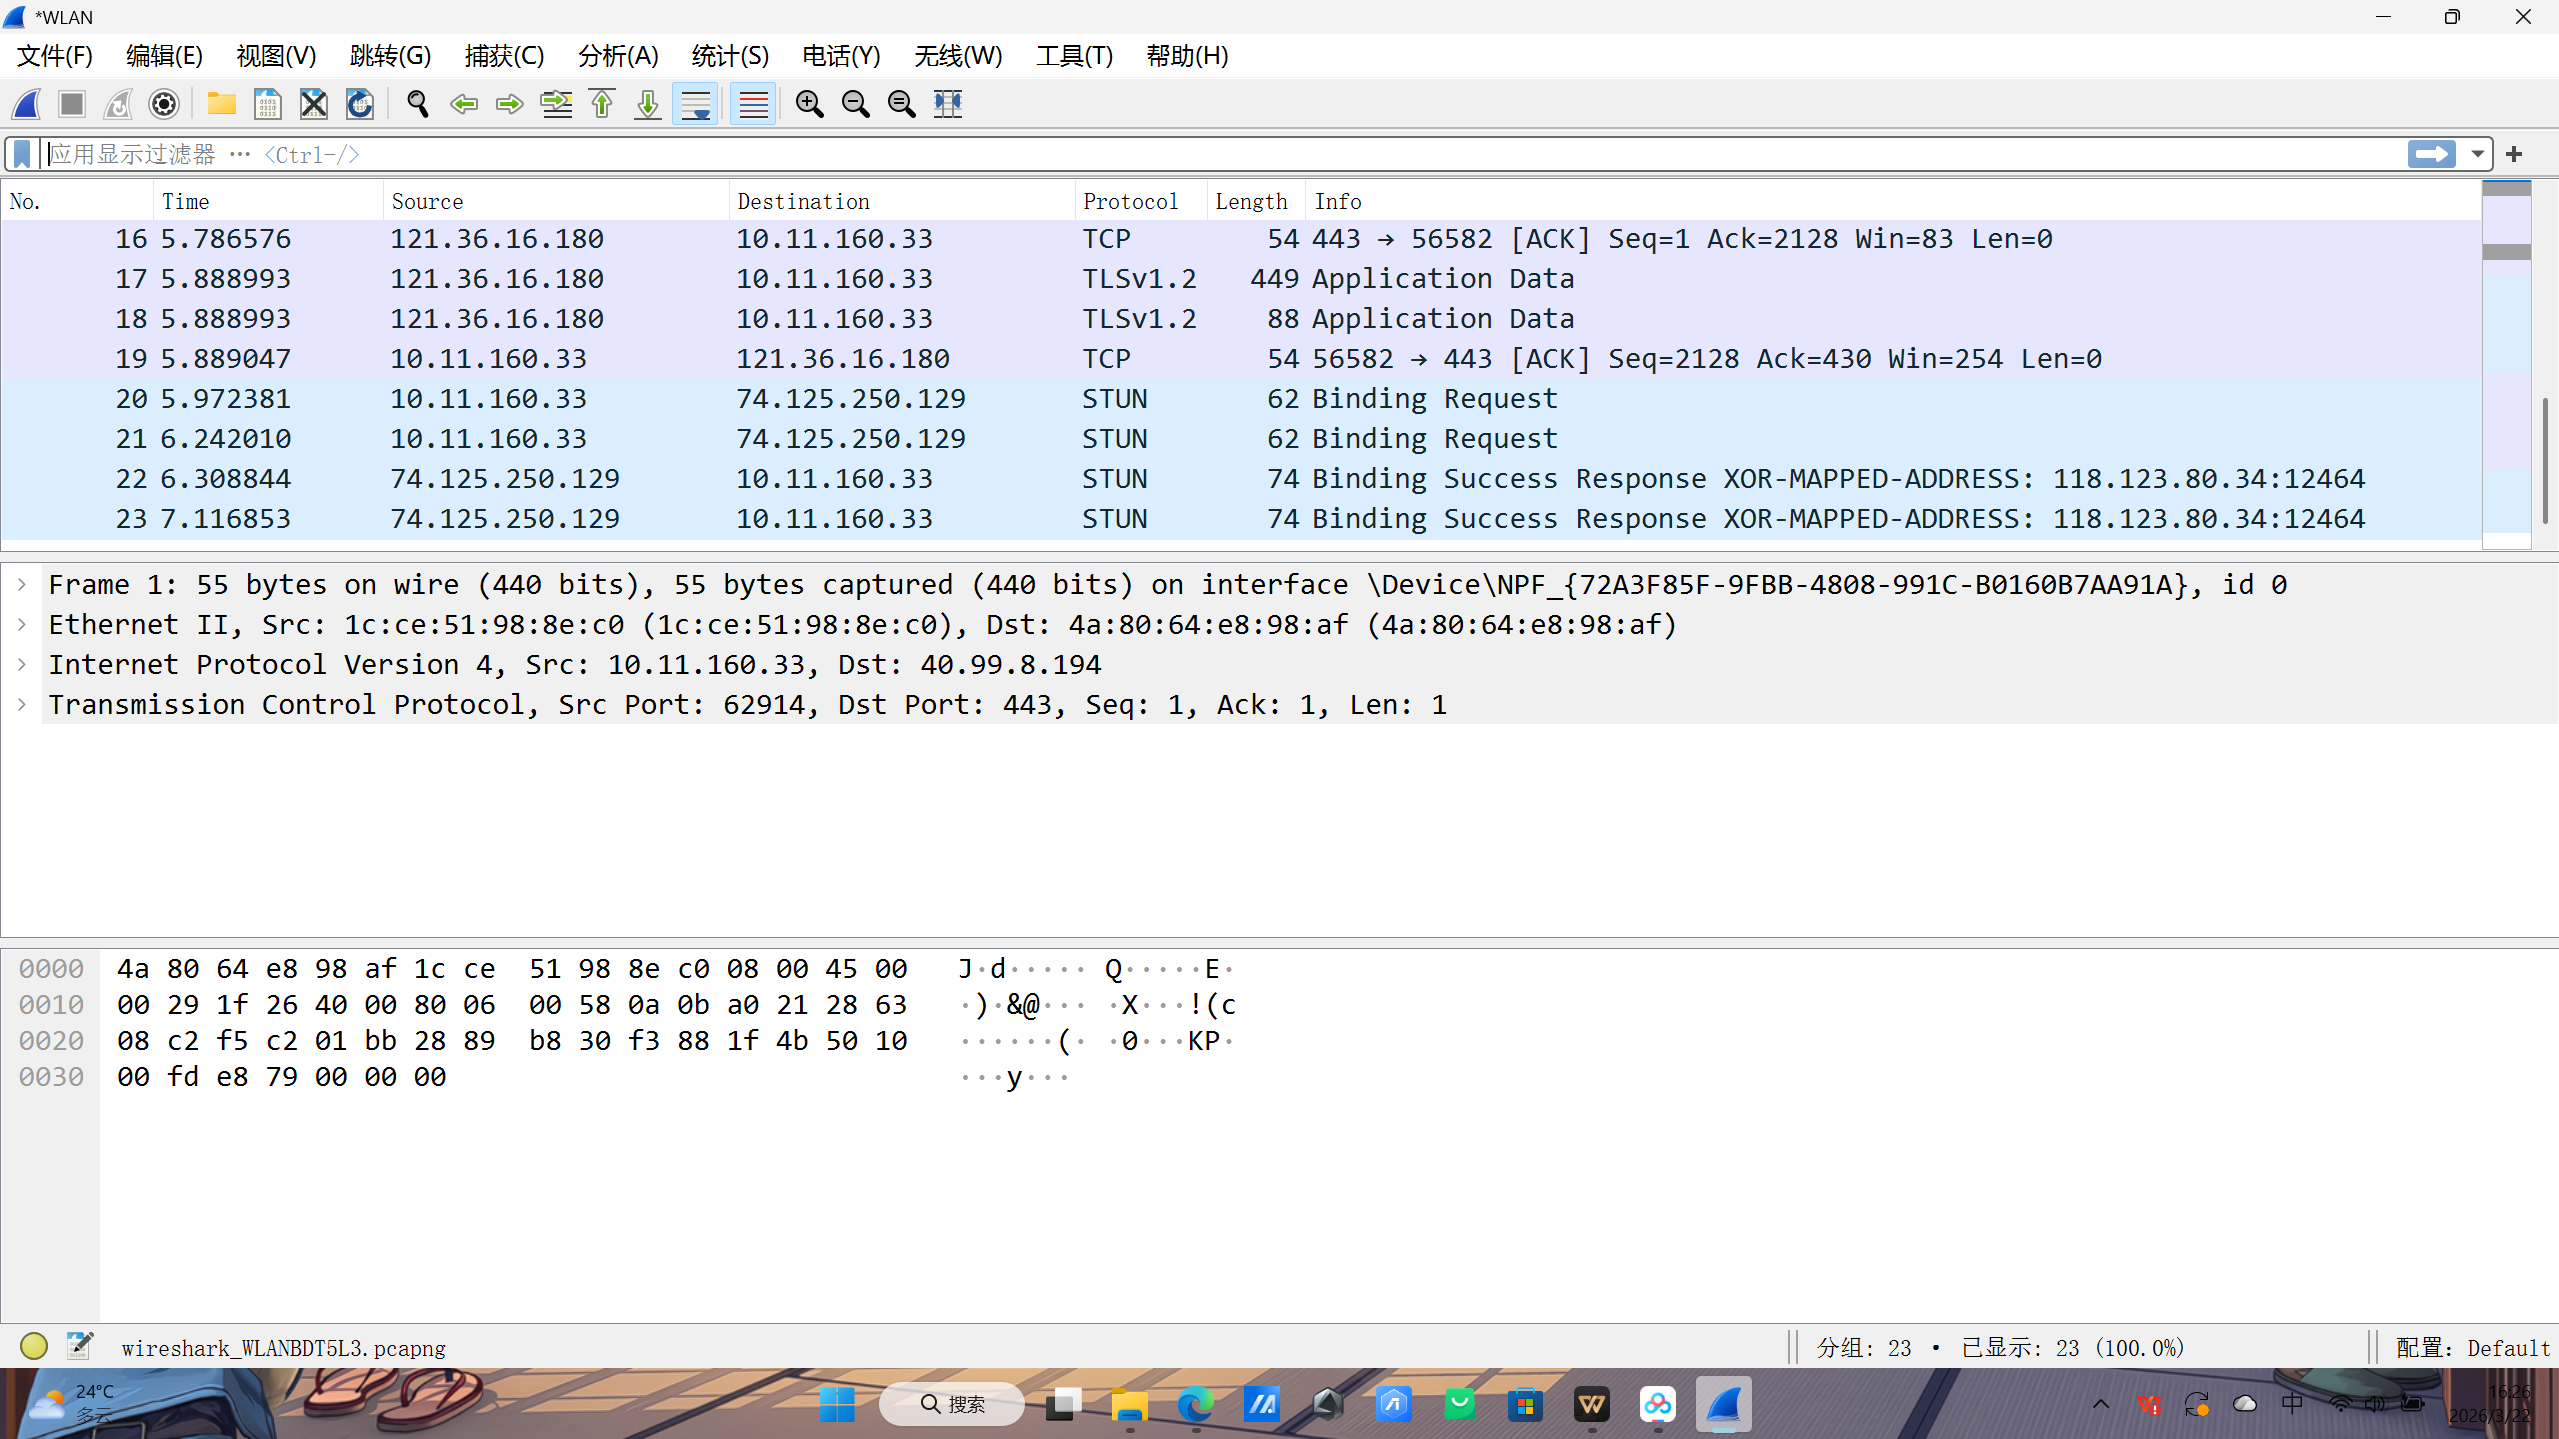Start capturing packets with shark fin icon
The width and height of the screenshot is (2559, 1439).
27,104
